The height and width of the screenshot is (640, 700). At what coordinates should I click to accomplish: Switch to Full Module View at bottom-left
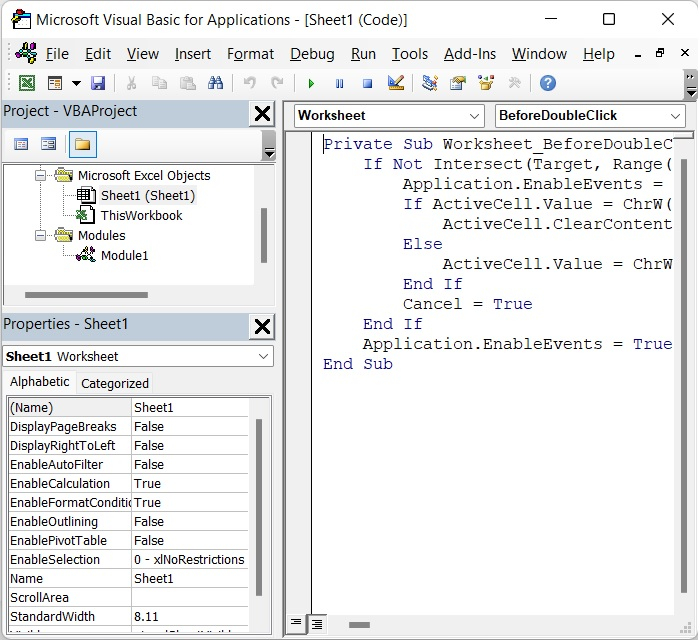click(x=316, y=624)
